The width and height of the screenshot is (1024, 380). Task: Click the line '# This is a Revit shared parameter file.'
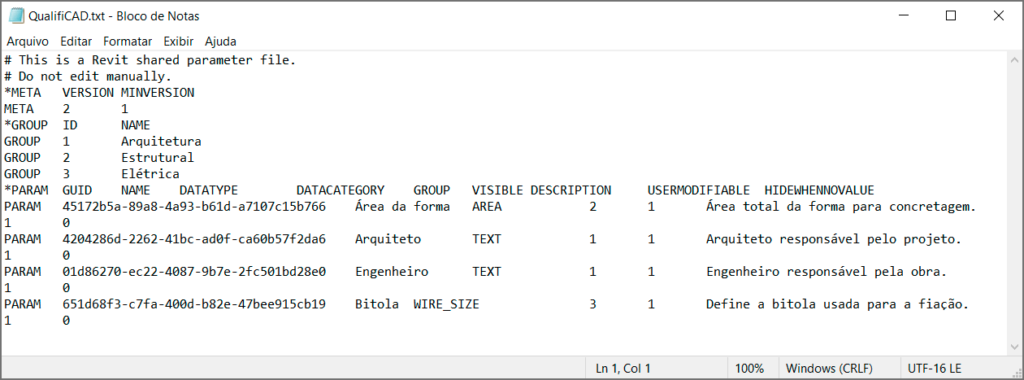[150, 60]
